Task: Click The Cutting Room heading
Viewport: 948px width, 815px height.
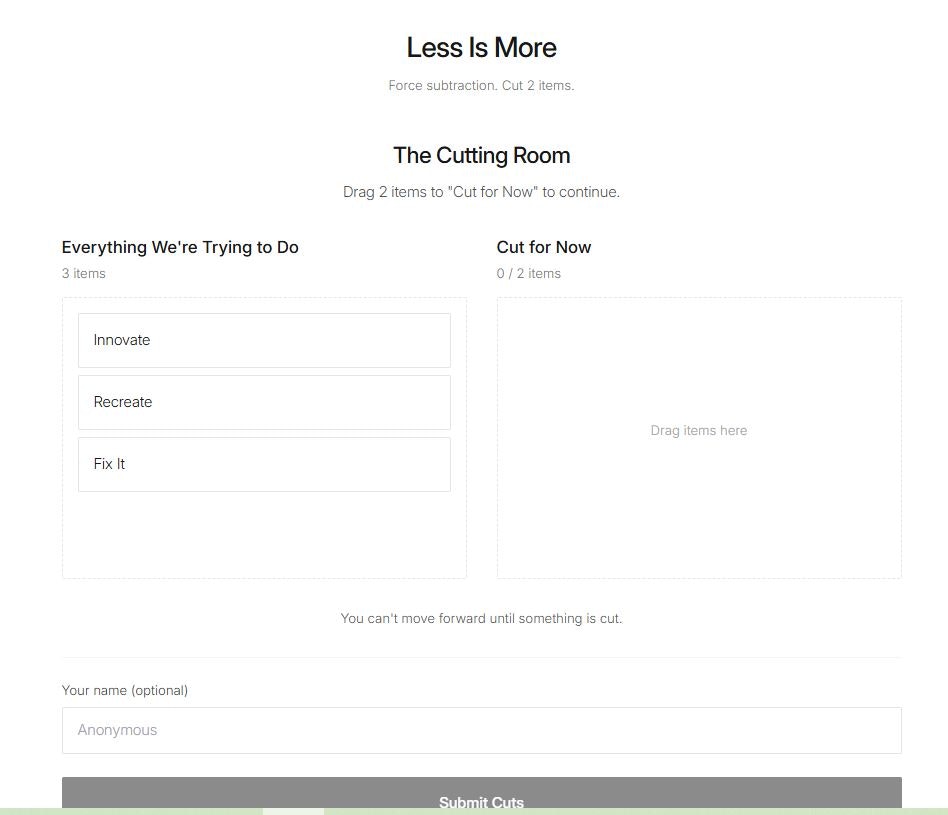Action: [x=481, y=155]
